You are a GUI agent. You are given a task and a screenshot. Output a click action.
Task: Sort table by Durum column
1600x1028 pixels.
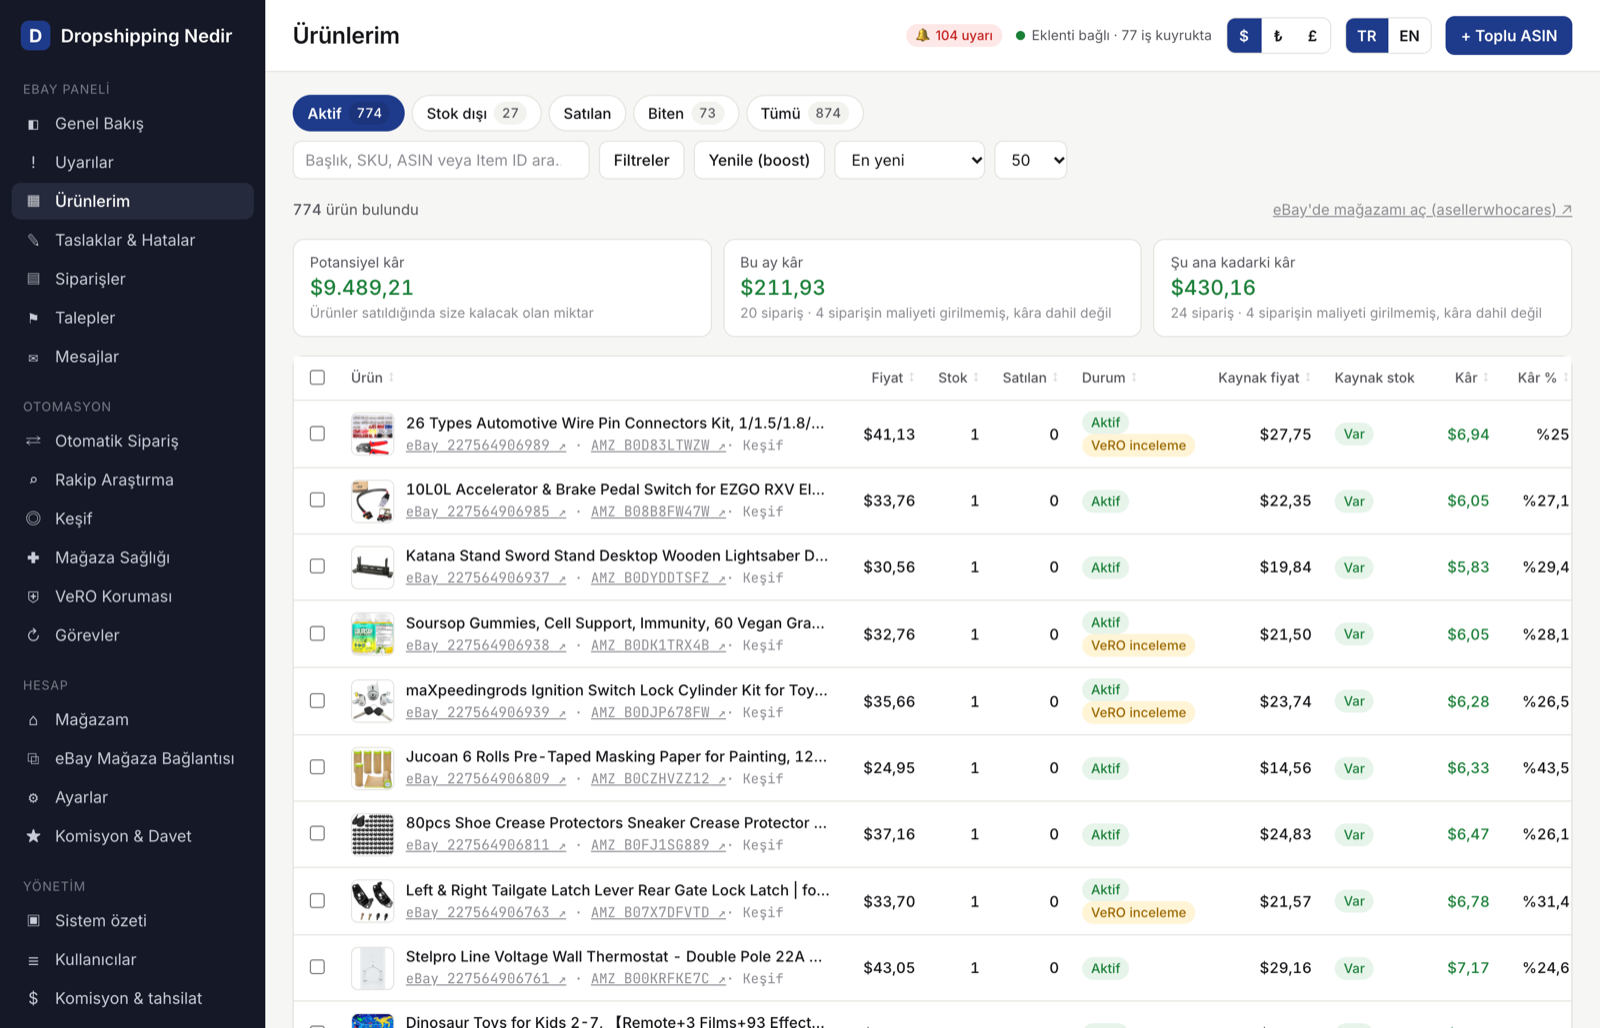(1109, 378)
